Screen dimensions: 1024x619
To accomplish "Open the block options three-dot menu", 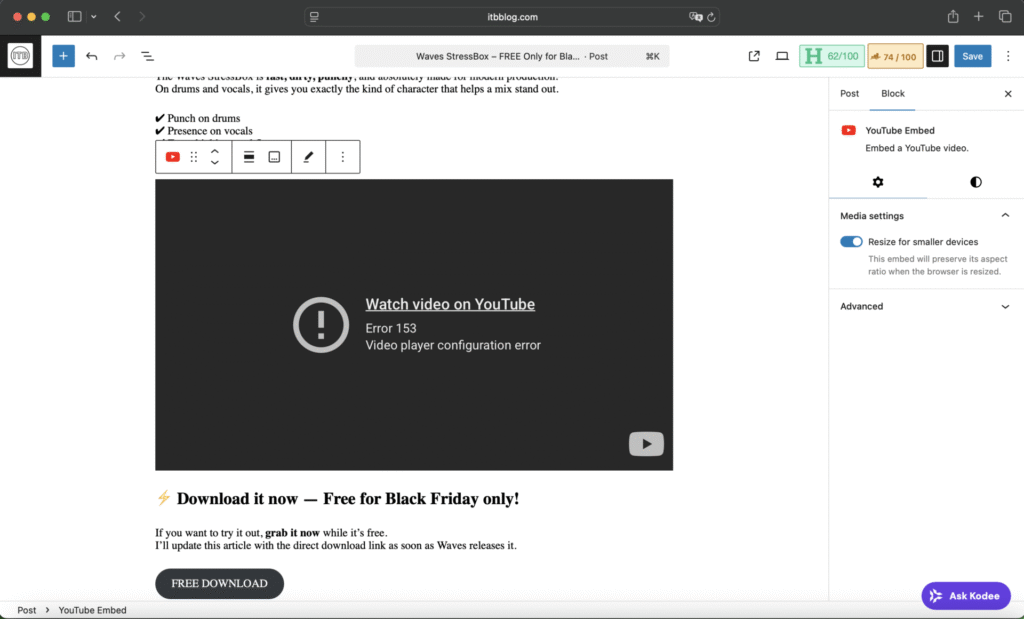I will pyautogui.click(x=342, y=156).
